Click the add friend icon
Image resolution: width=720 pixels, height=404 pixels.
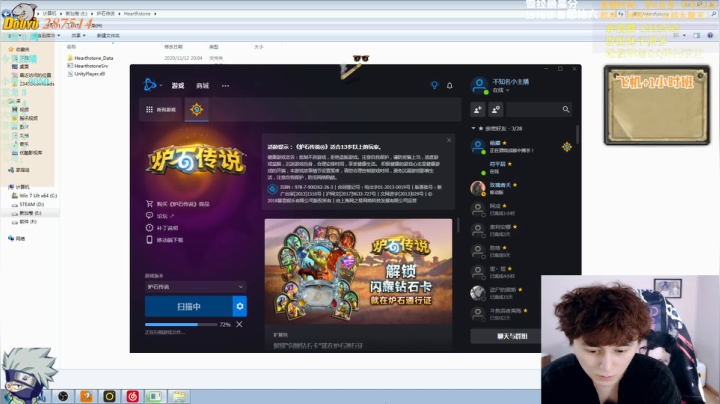click(x=478, y=109)
